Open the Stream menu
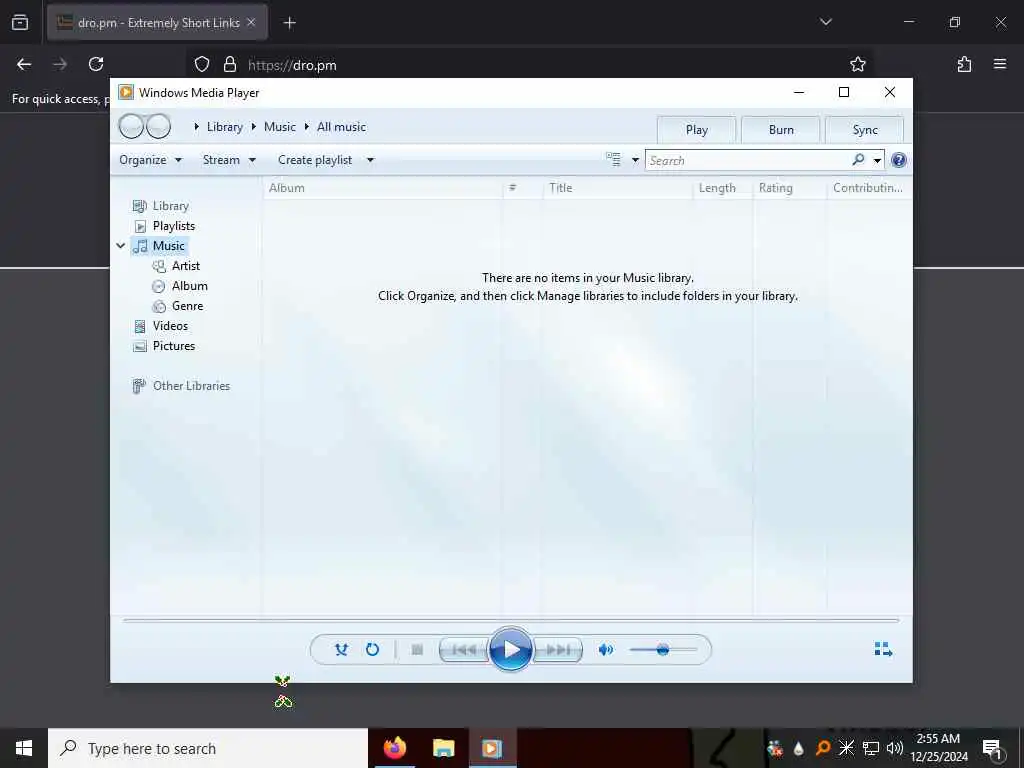Image resolution: width=1024 pixels, height=768 pixels. (x=229, y=160)
